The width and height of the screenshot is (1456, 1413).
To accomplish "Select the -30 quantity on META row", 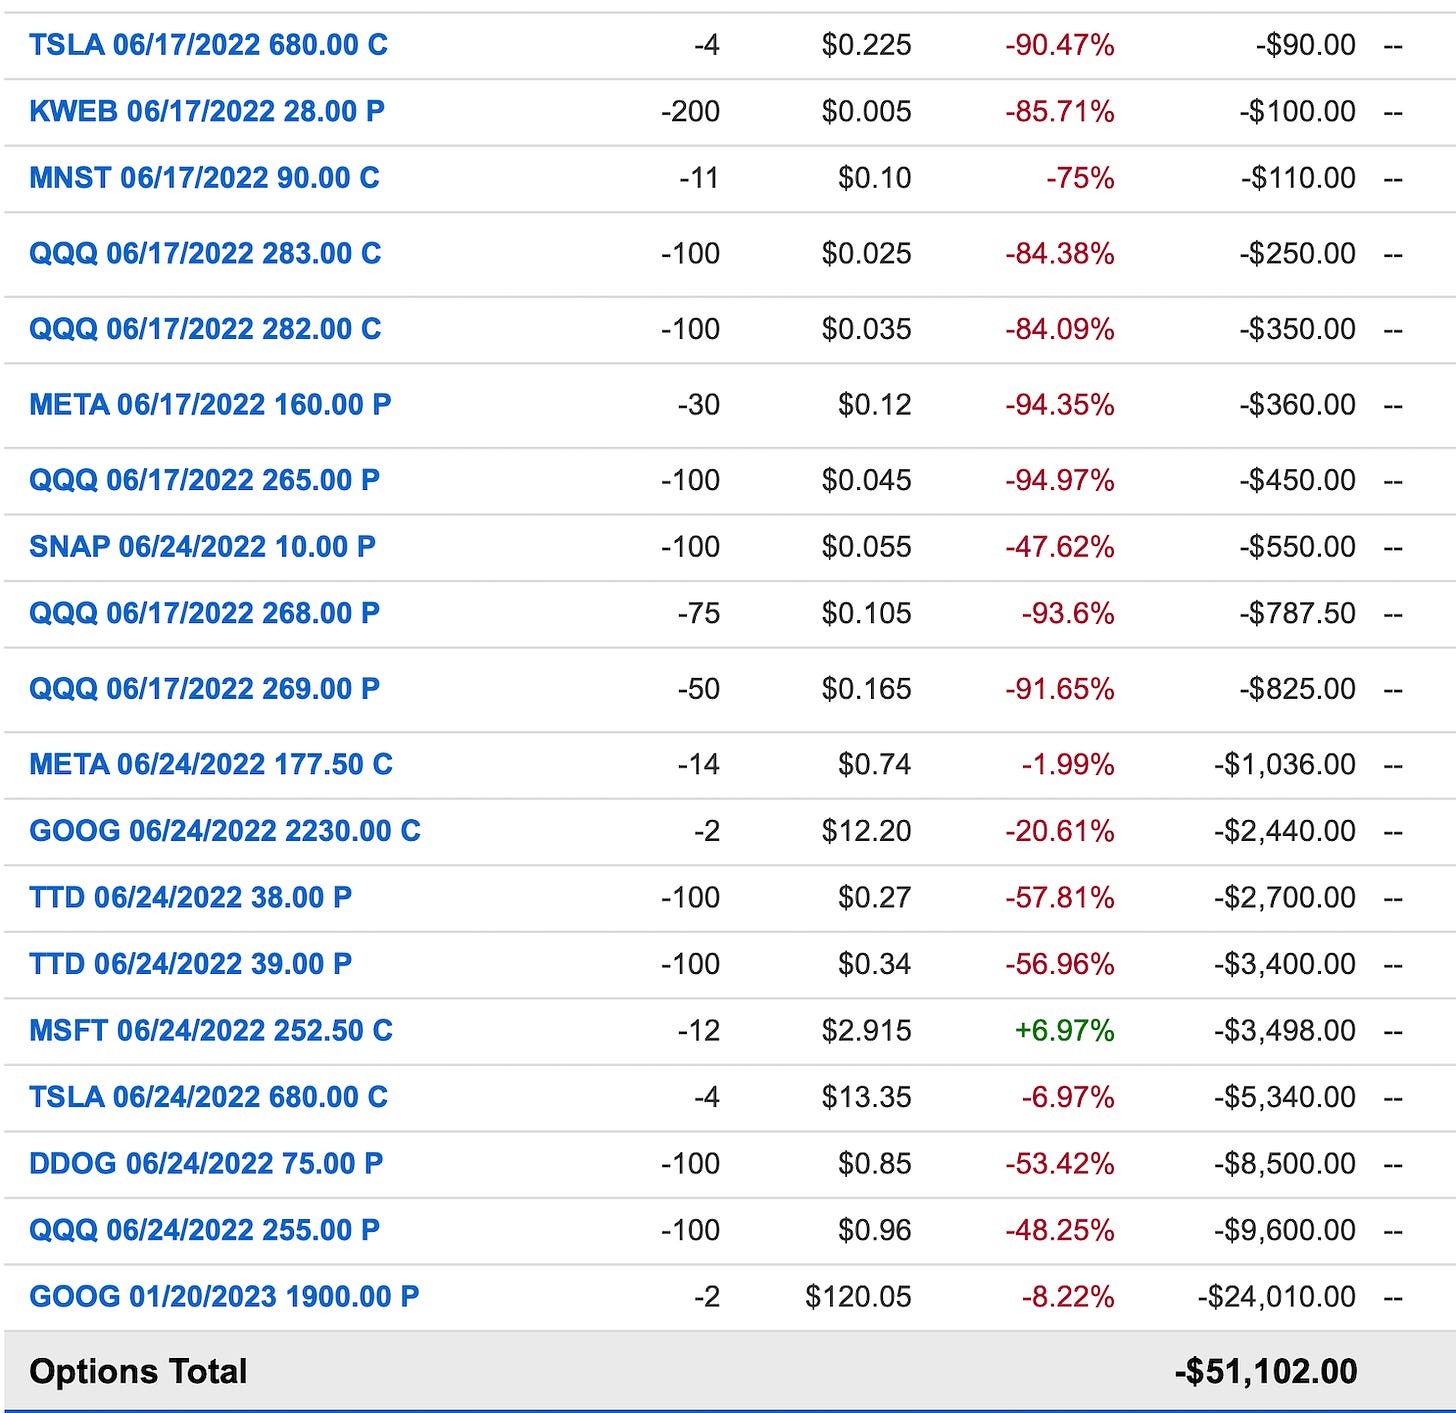I will point(699,405).
